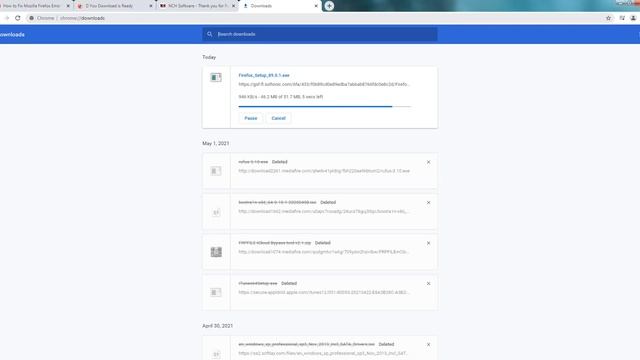640x360 pixels.
Task: Remove the FRPFILE iCloud Bypass zip entry
Action: pyautogui.click(x=428, y=243)
